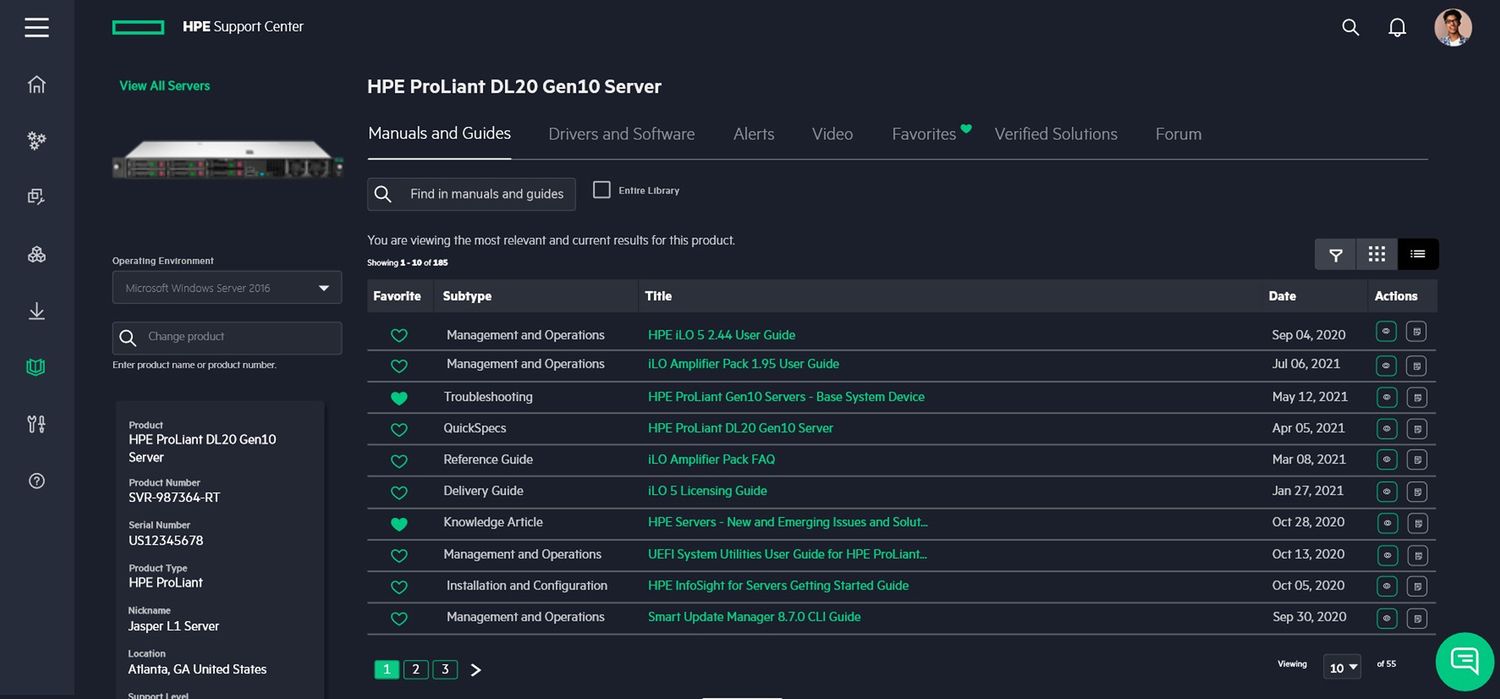Open the sidebar downloads icon
1500x699 pixels.
click(37, 311)
